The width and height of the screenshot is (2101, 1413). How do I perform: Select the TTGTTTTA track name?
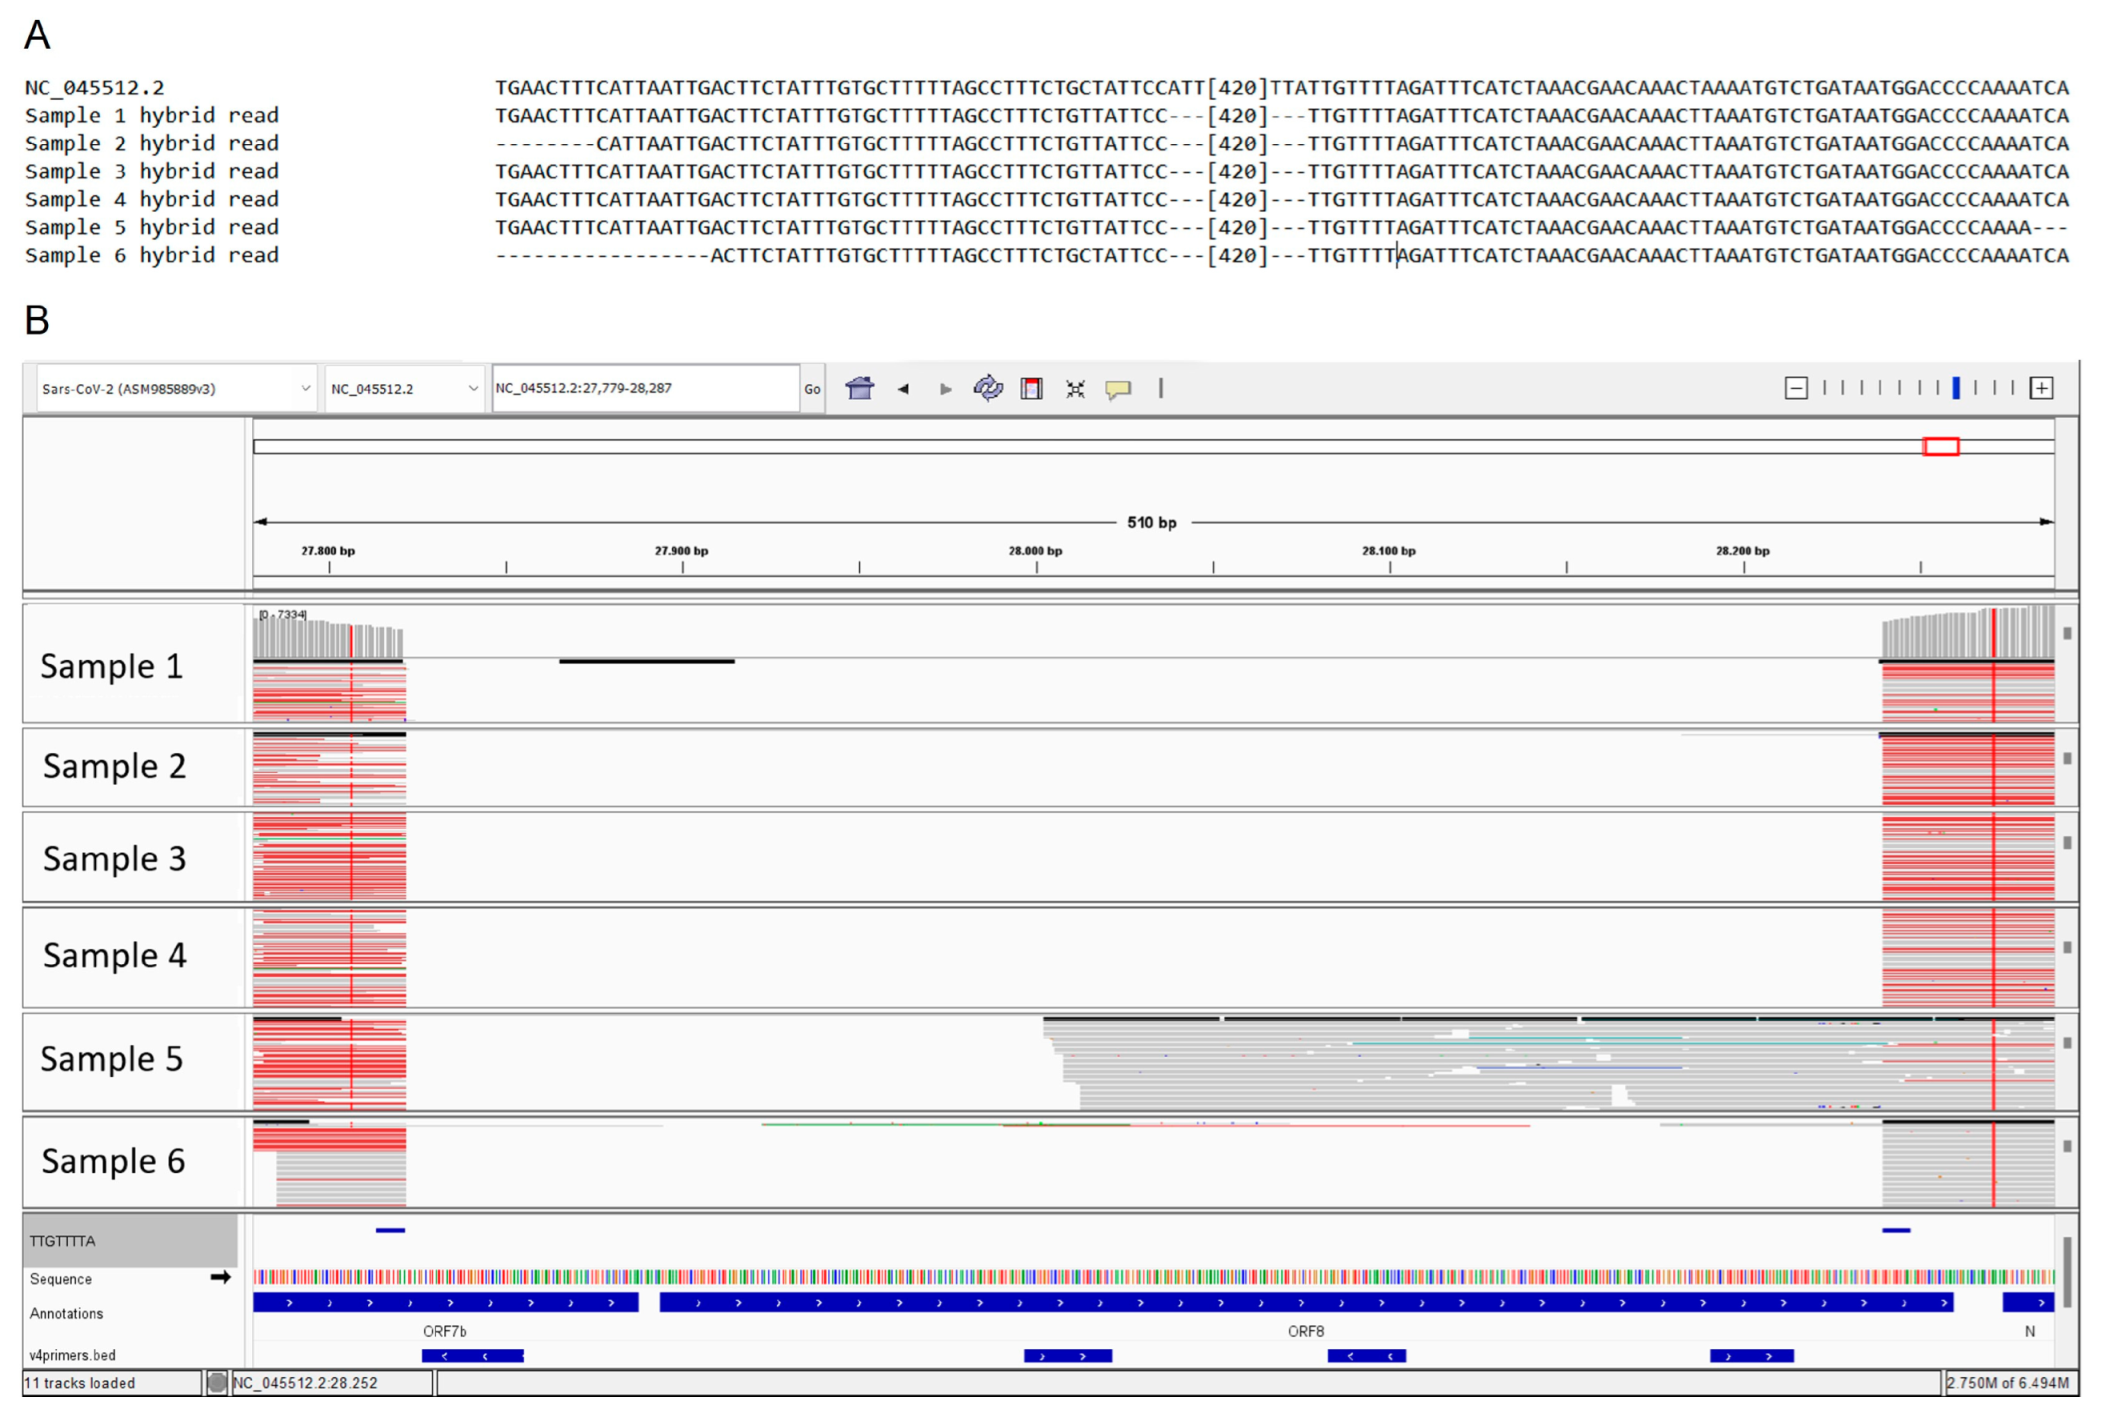pos(63,1241)
